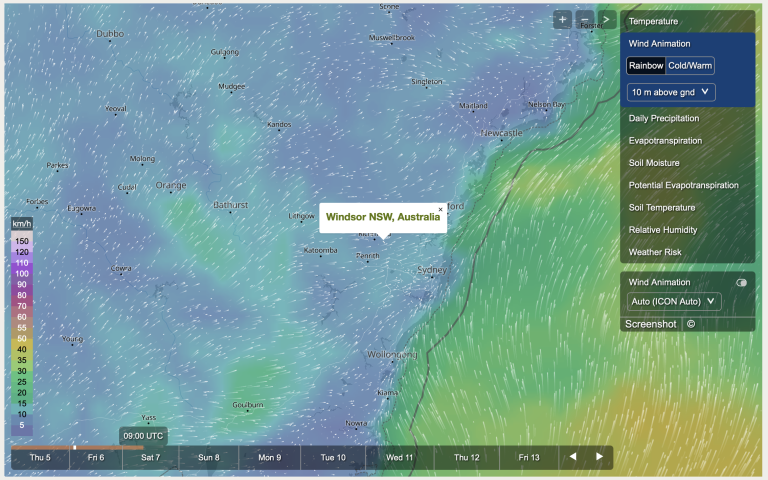The image size is (768, 480).
Task: Click the timeline slider handle
Action: pos(74,447)
